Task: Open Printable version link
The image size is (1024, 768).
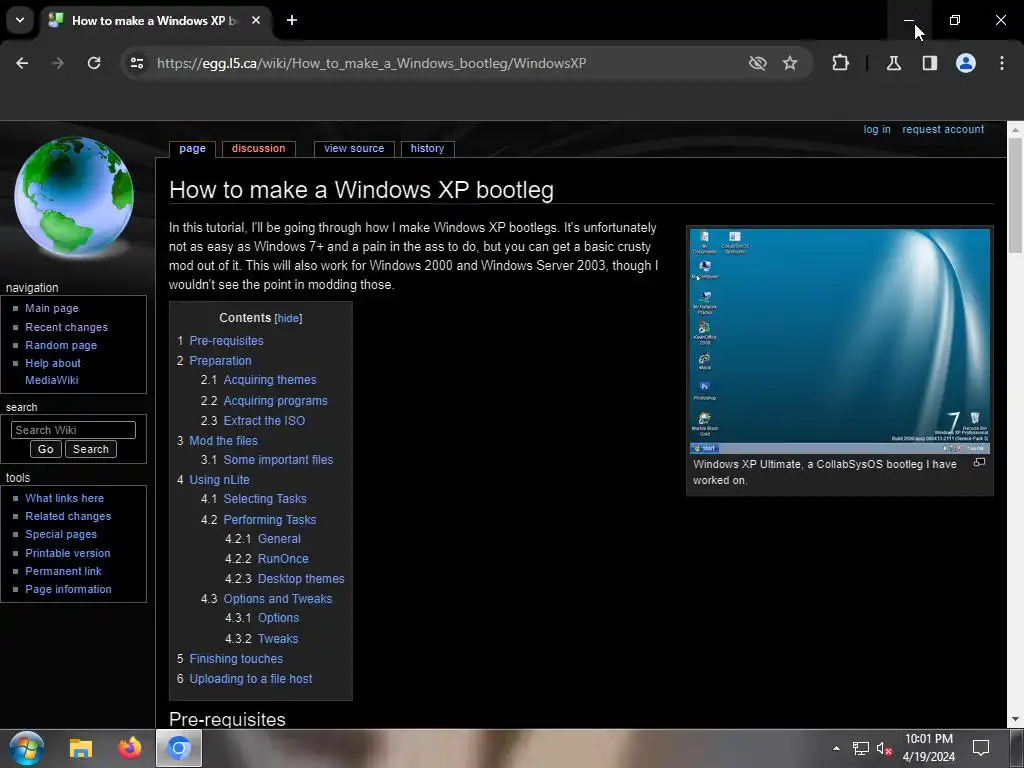Action: (68, 553)
